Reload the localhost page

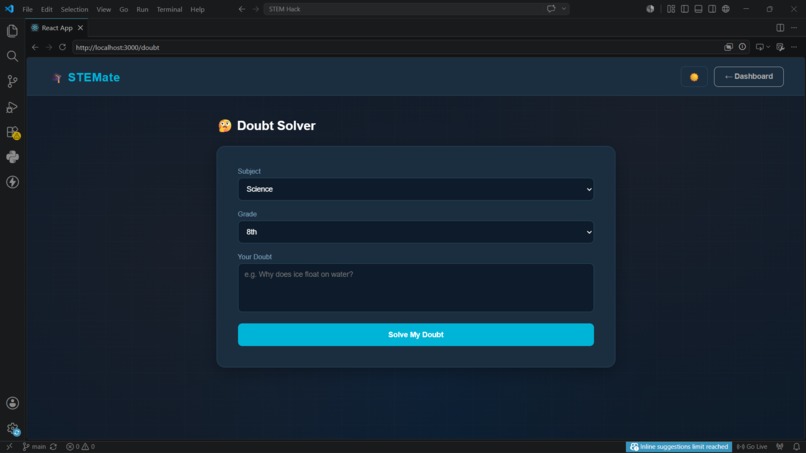point(62,47)
